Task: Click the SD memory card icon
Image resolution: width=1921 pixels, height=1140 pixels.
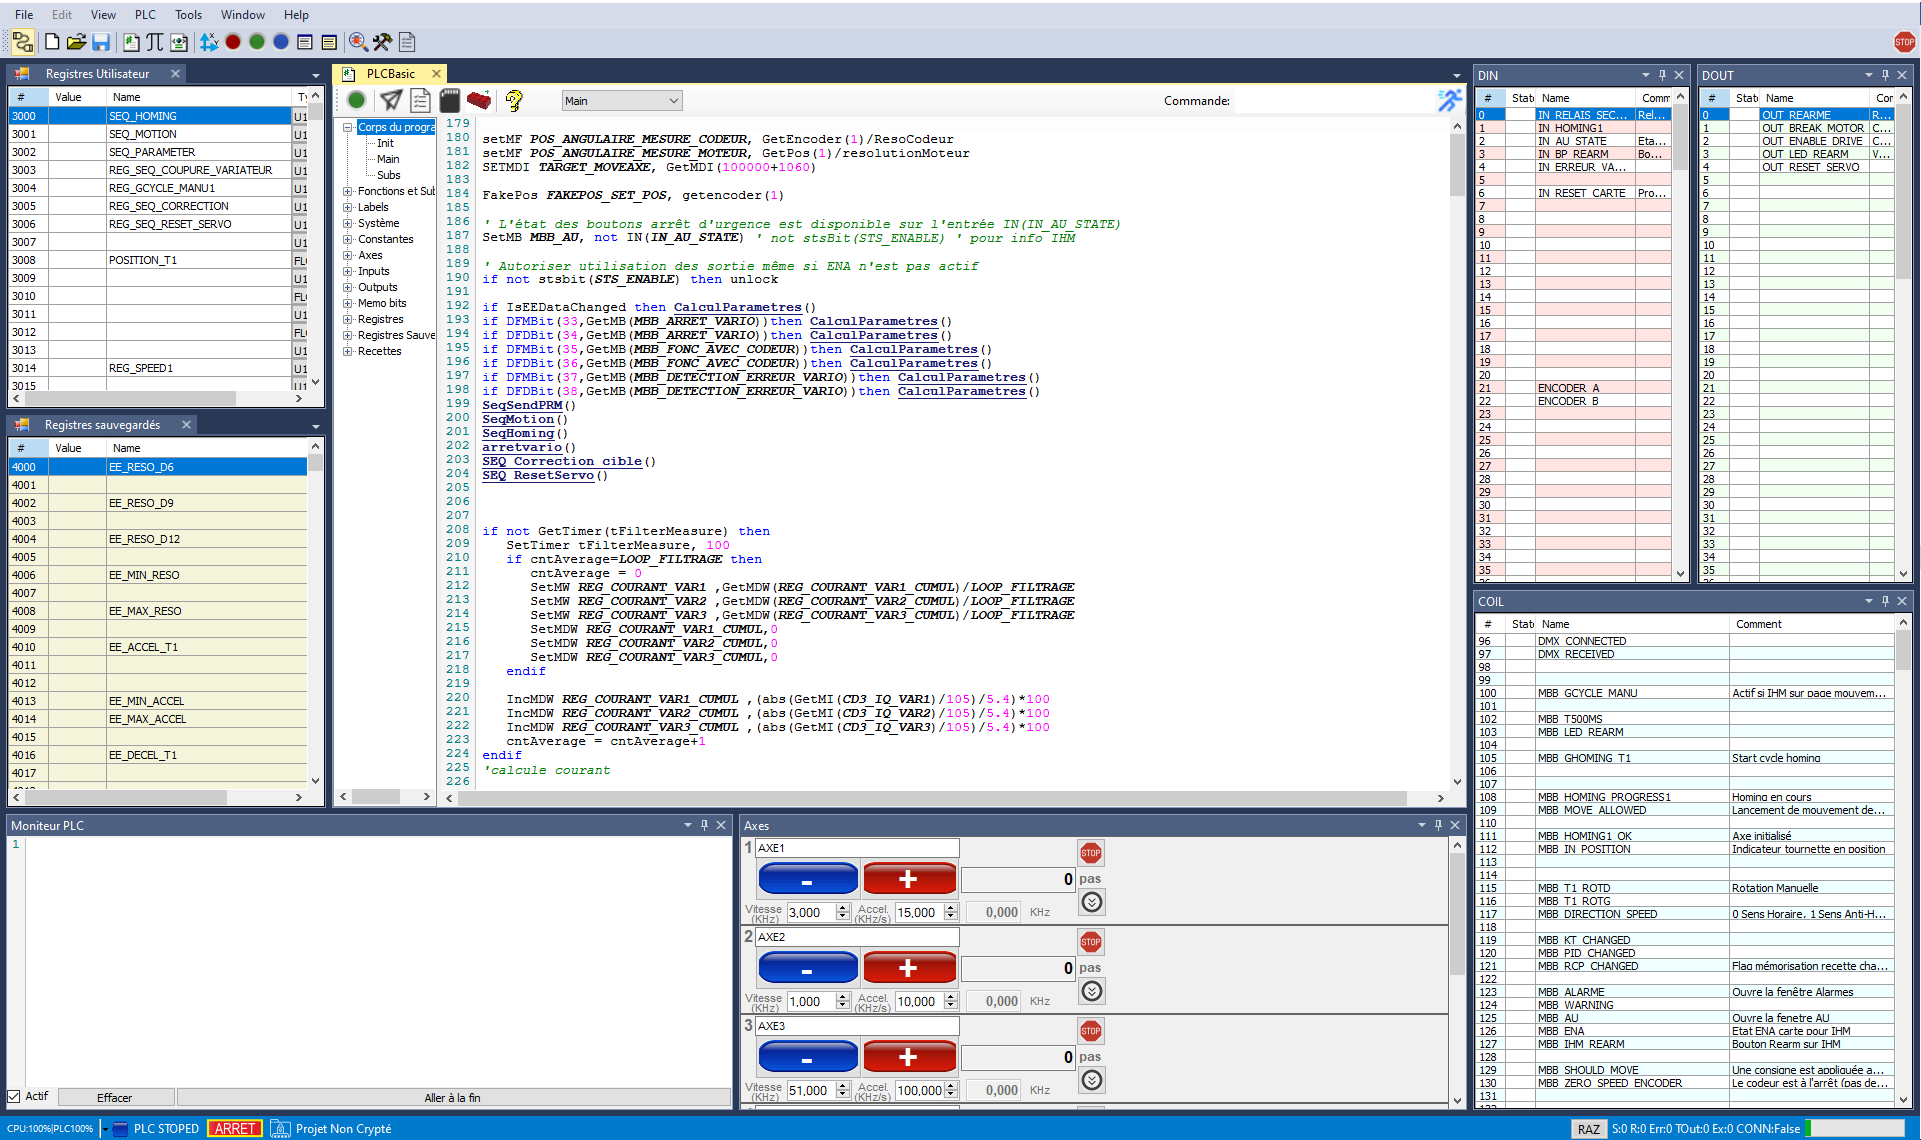Action: click(450, 100)
